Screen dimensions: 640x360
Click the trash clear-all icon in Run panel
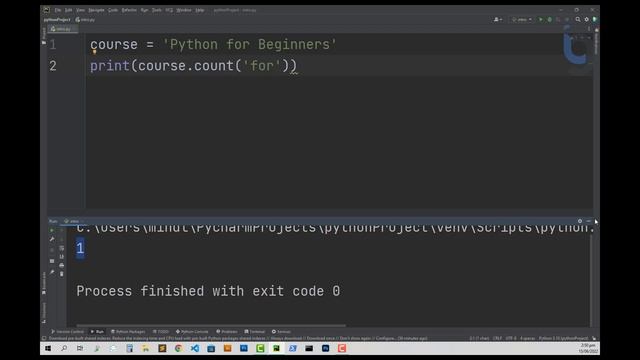[62, 274]
